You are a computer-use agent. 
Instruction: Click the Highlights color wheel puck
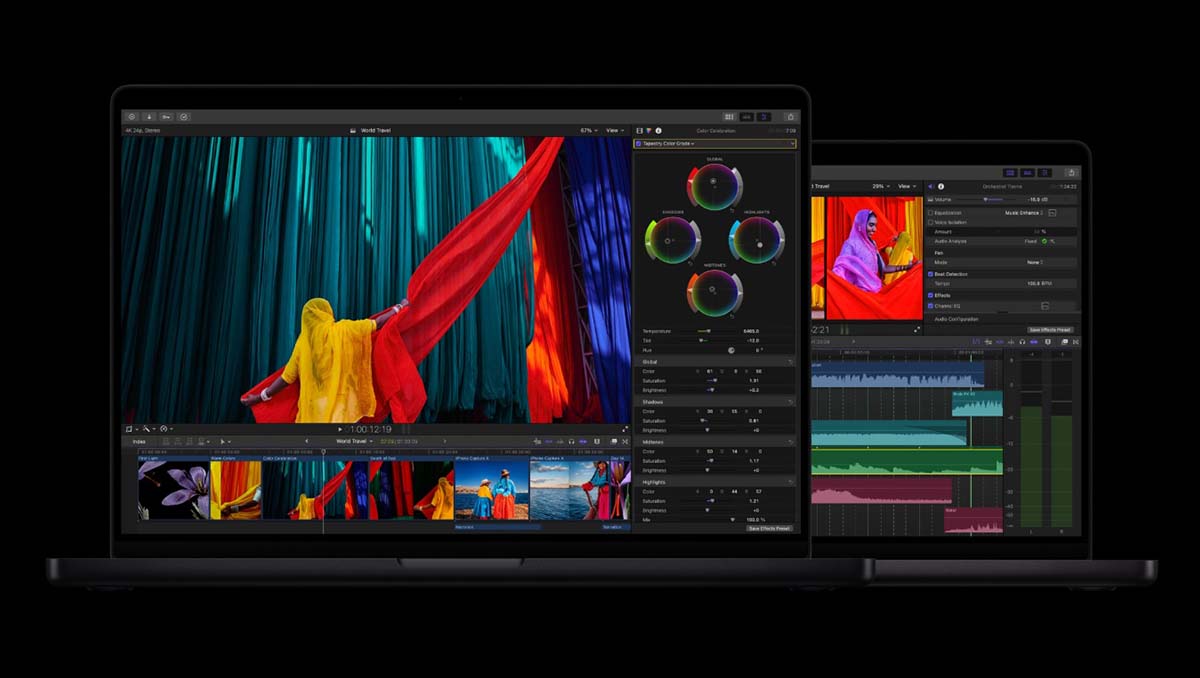point(760,244)
